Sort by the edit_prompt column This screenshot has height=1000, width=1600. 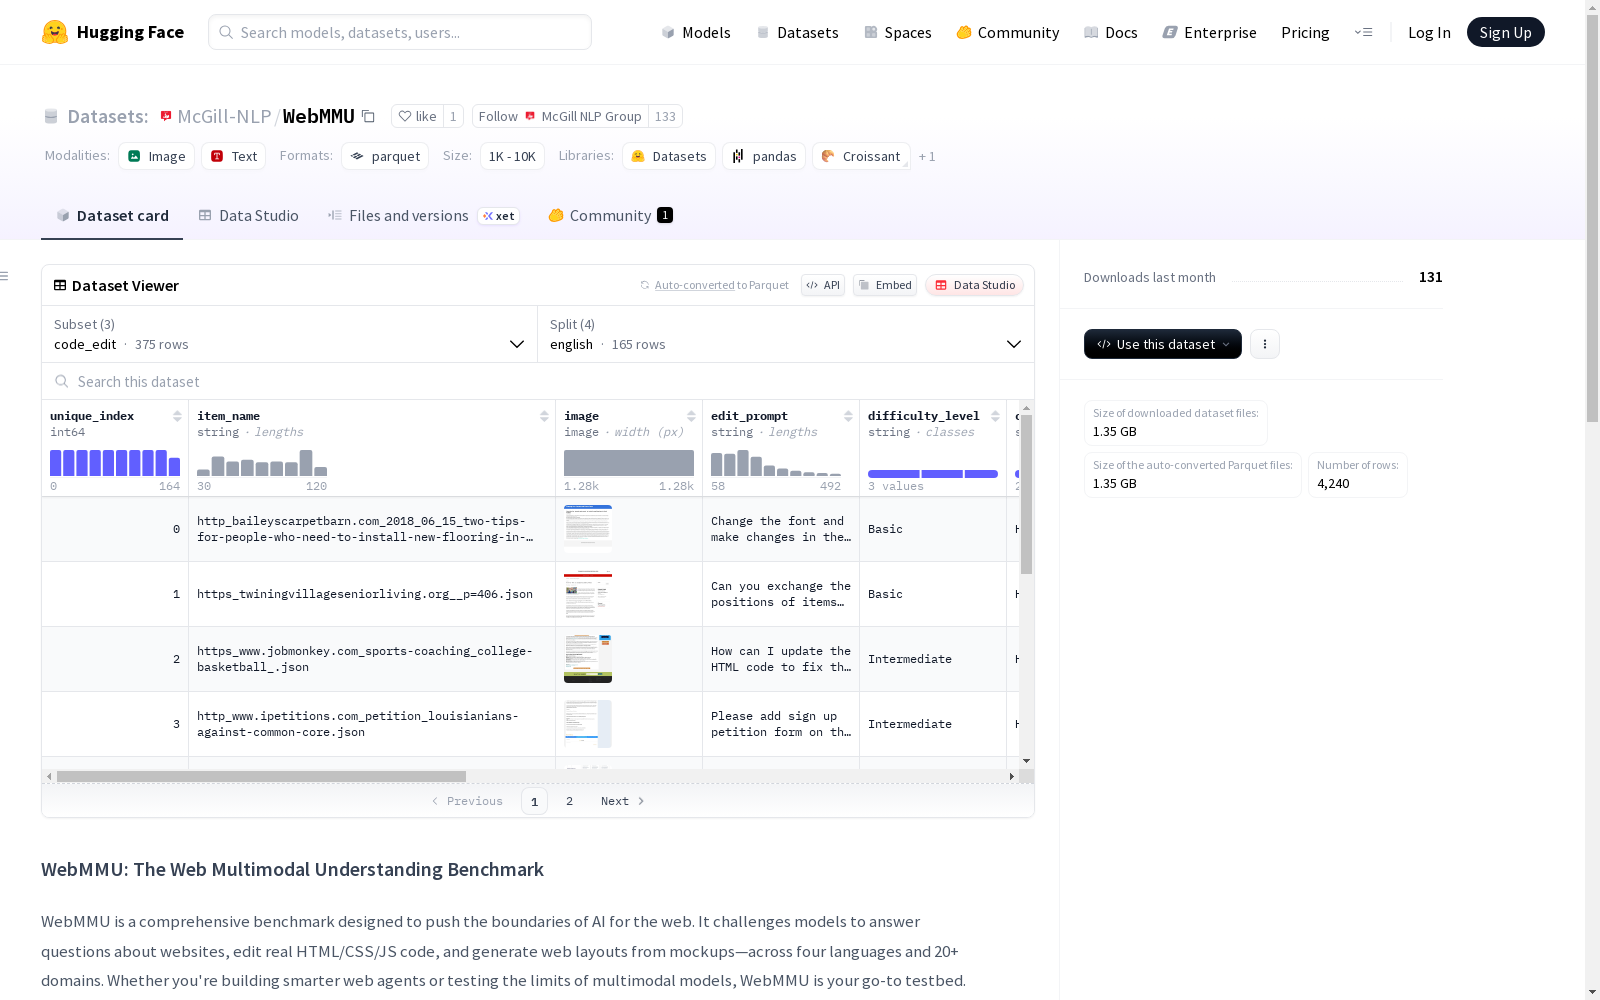[x=848, y=416]
